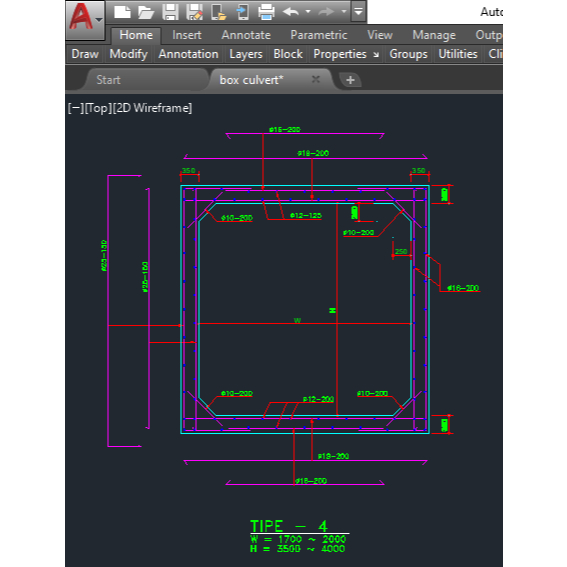Viewport: 567px width, 567px height.
Task: Expand the Draw panel
Action: 85,54
